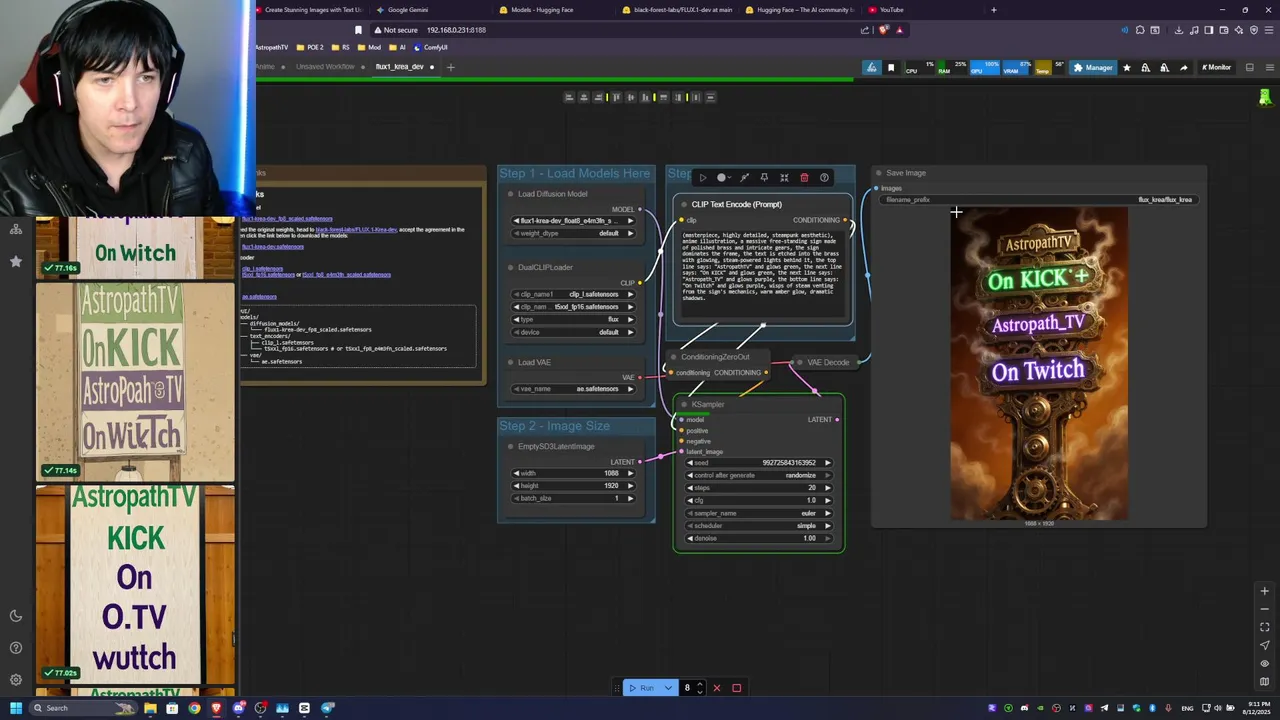Change the DualCLIPLoader device selector
Viewport: 1280px width, 720px height.
tap(574, 332)
